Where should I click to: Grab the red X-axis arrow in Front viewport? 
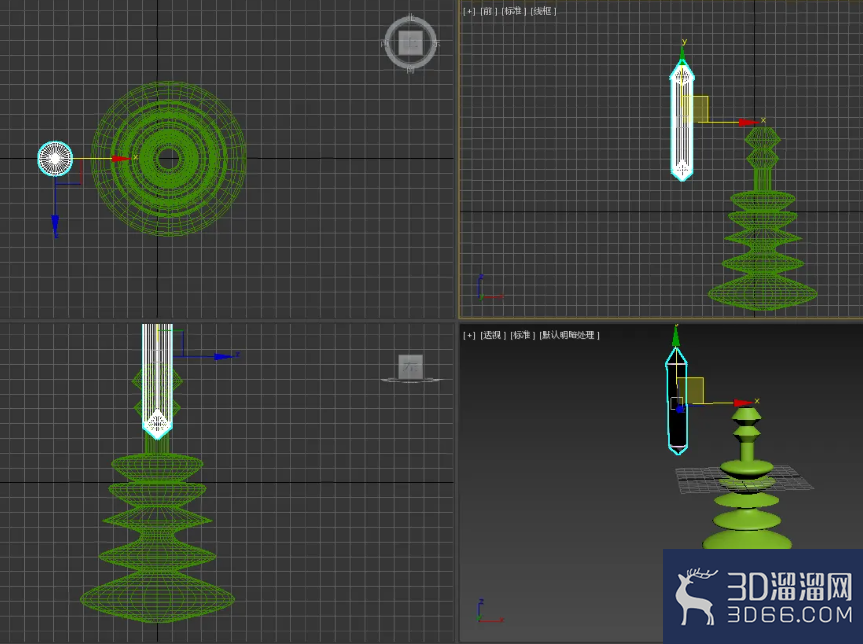click(749, 122)
